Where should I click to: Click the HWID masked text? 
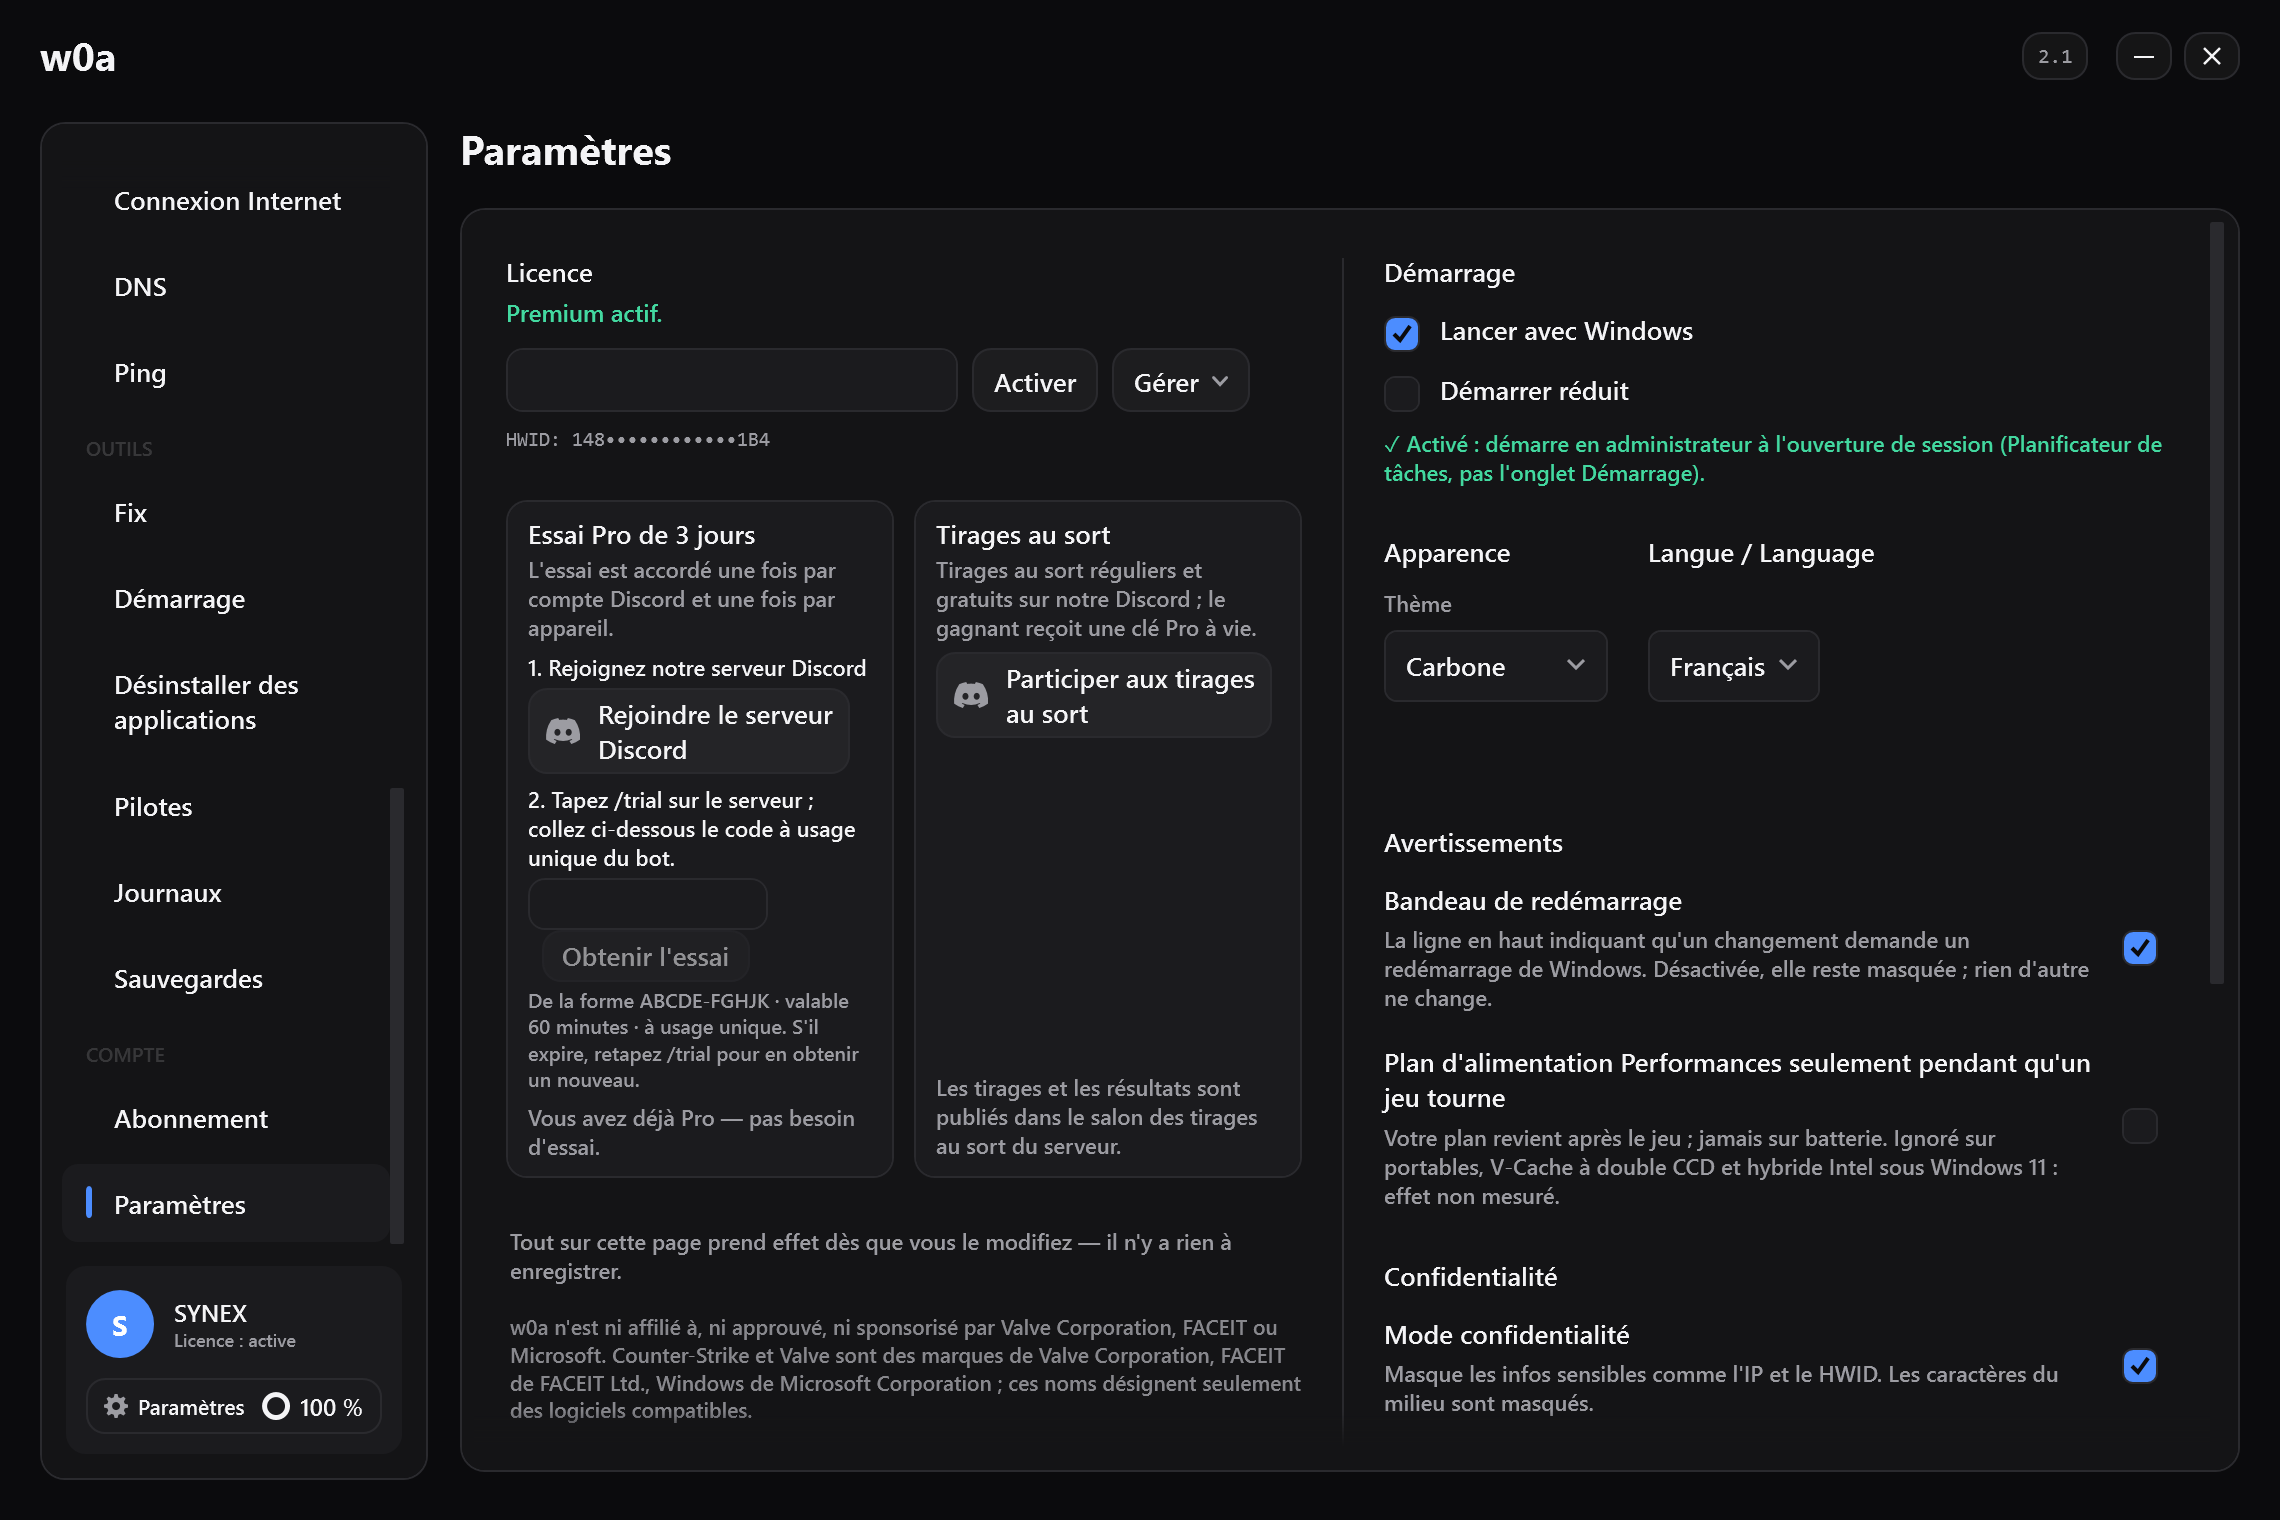point(638,440)
